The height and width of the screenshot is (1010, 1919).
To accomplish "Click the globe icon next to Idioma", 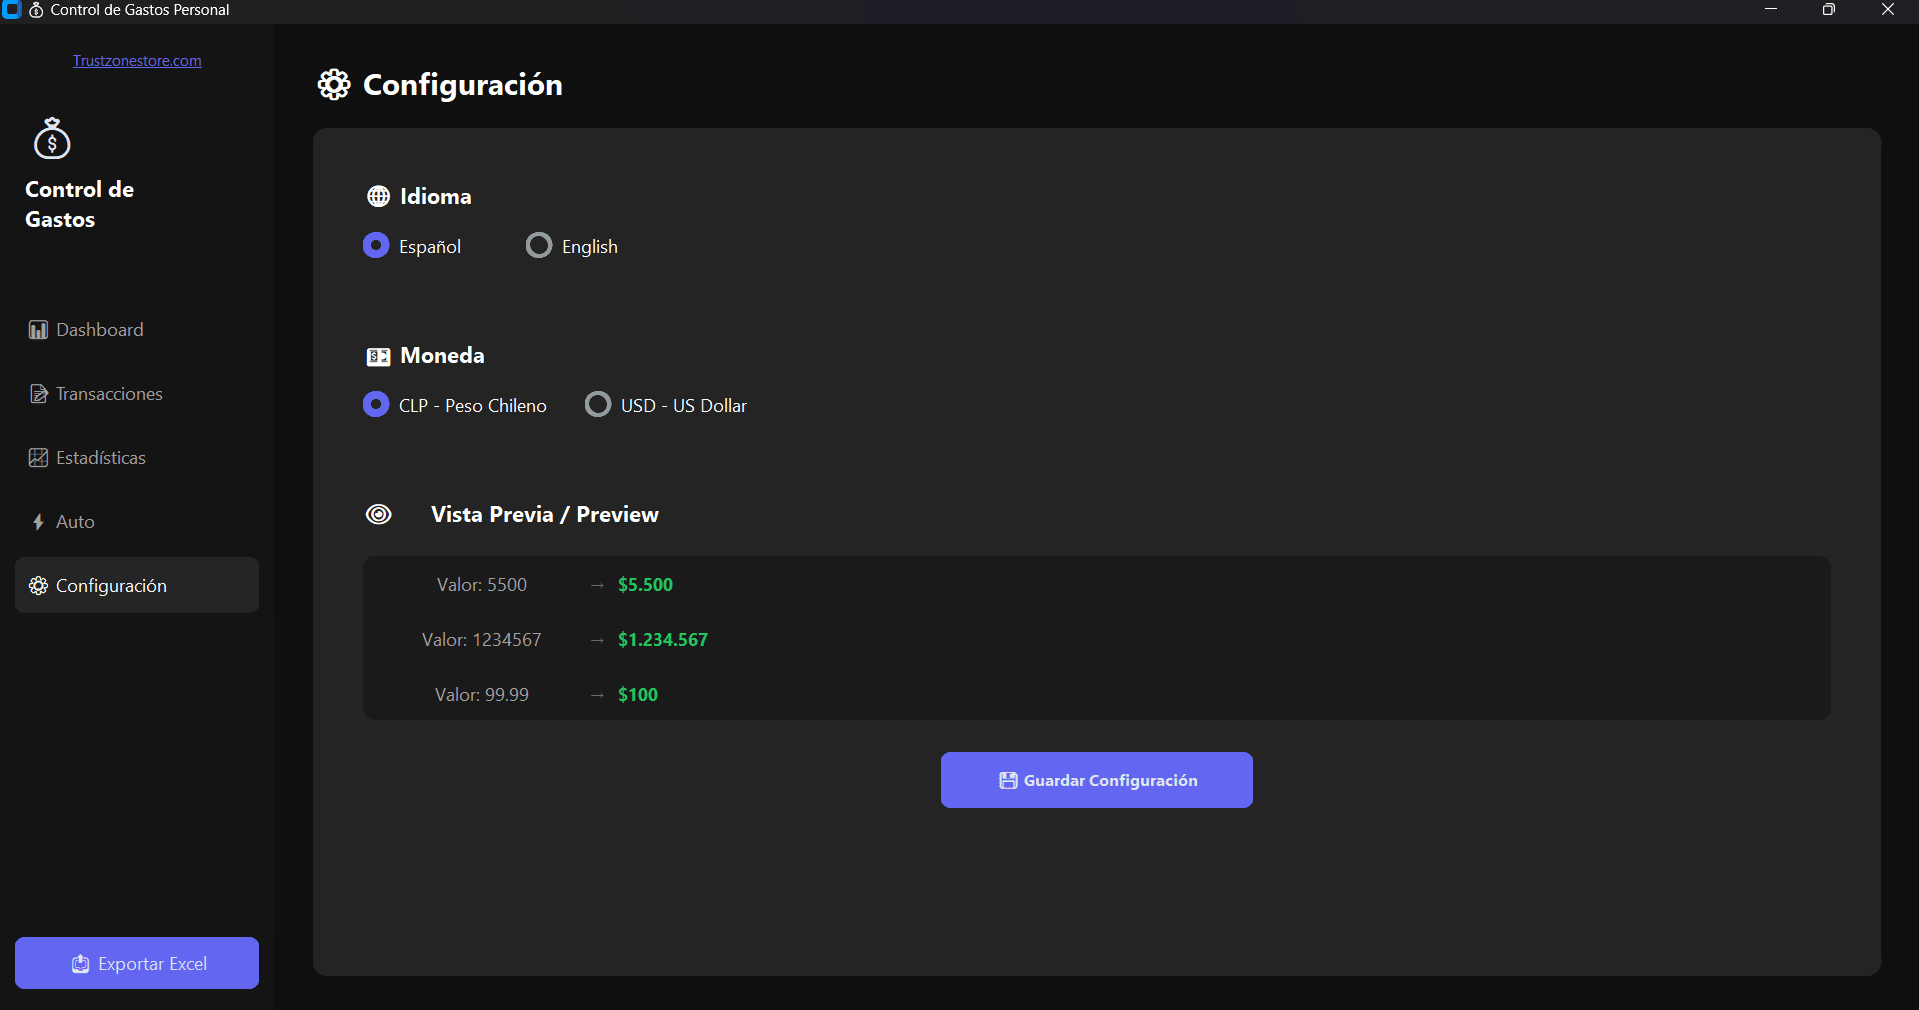I will click(x=378, y=196).
